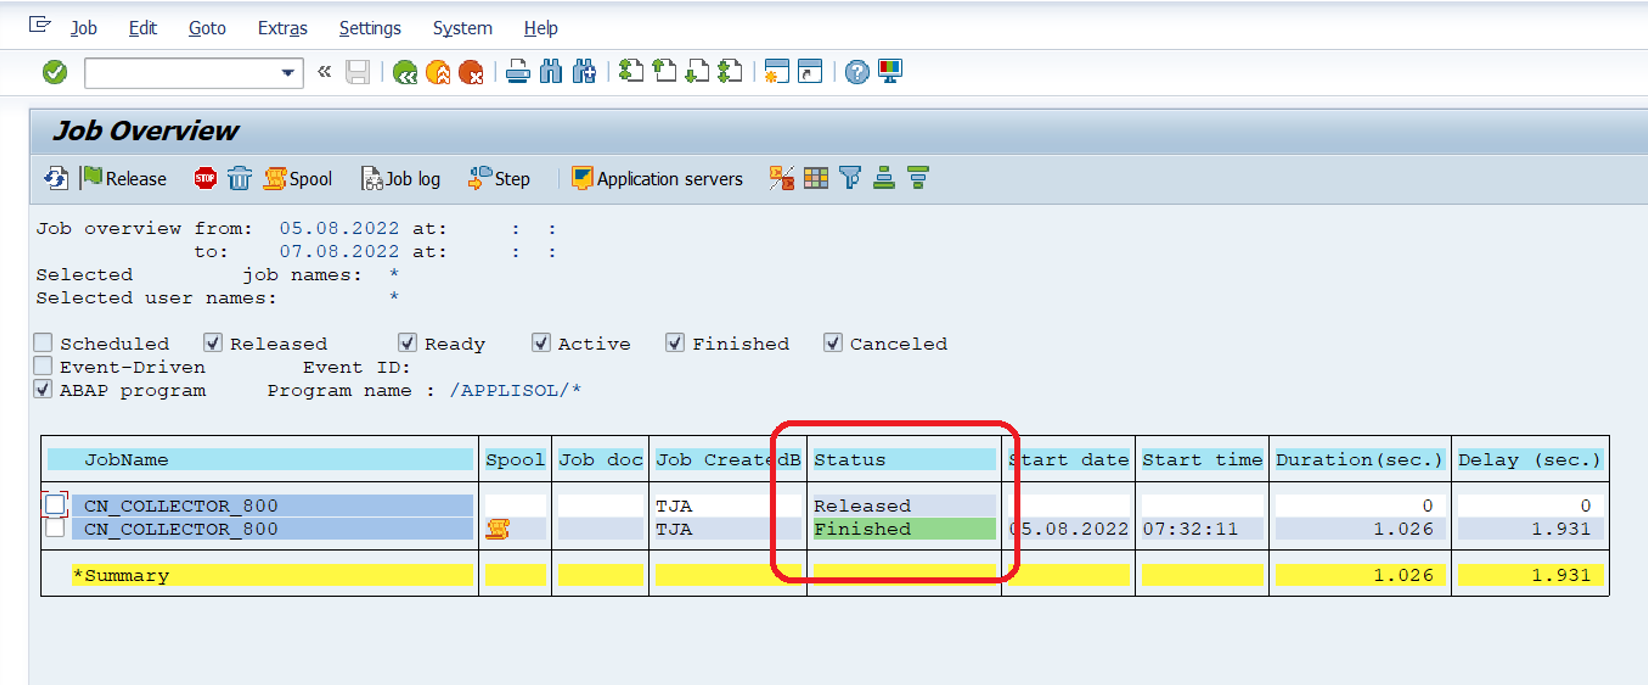The height and width of the screenshot is (685, 1648).
Task: Click the green checkmark Enter icon
Action: (x=55, y=72)
